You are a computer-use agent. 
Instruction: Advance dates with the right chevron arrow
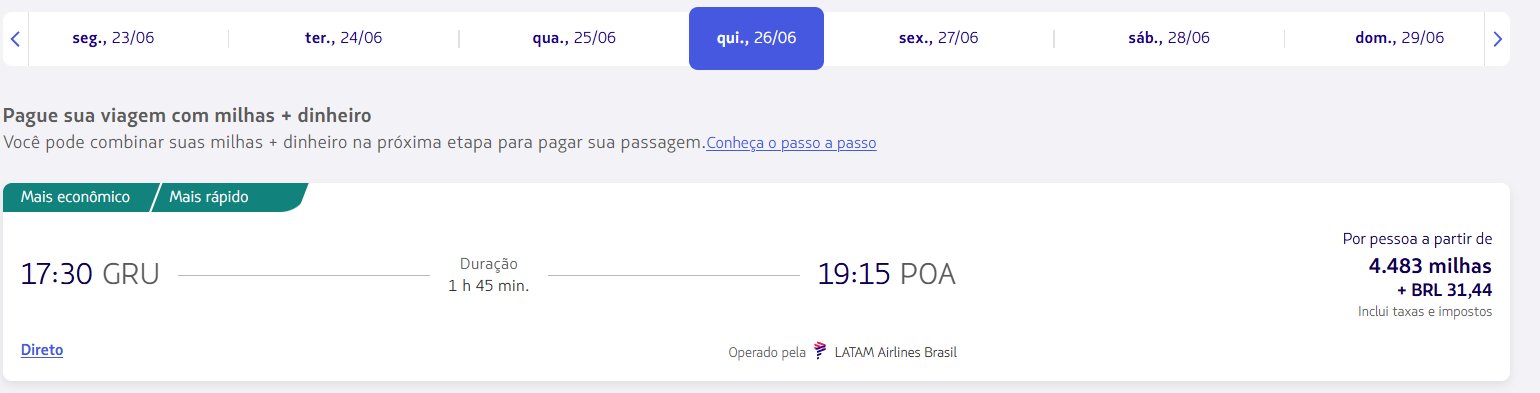click(x=1497, y=39)
